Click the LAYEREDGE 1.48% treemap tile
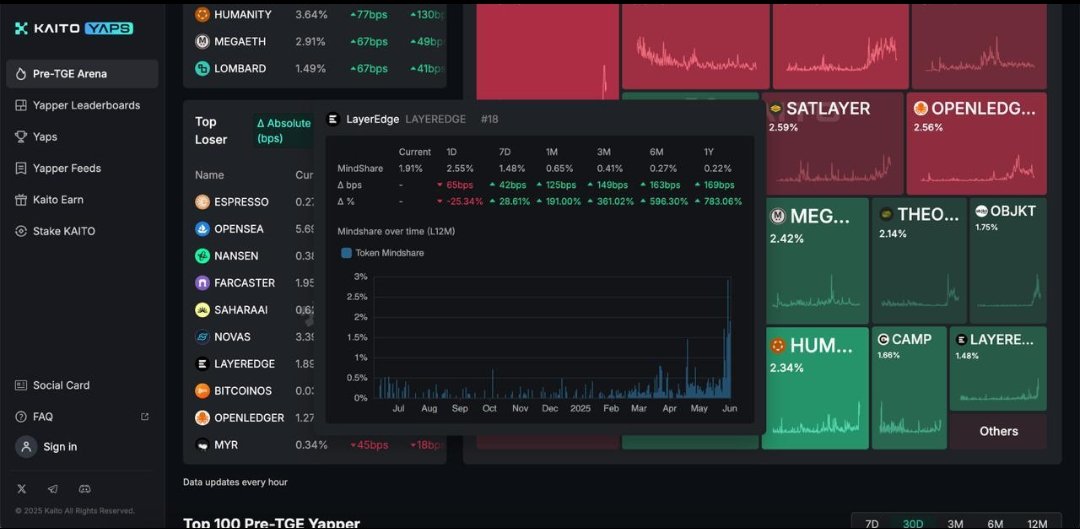The image size is (1080, 529). coord(998,369)
